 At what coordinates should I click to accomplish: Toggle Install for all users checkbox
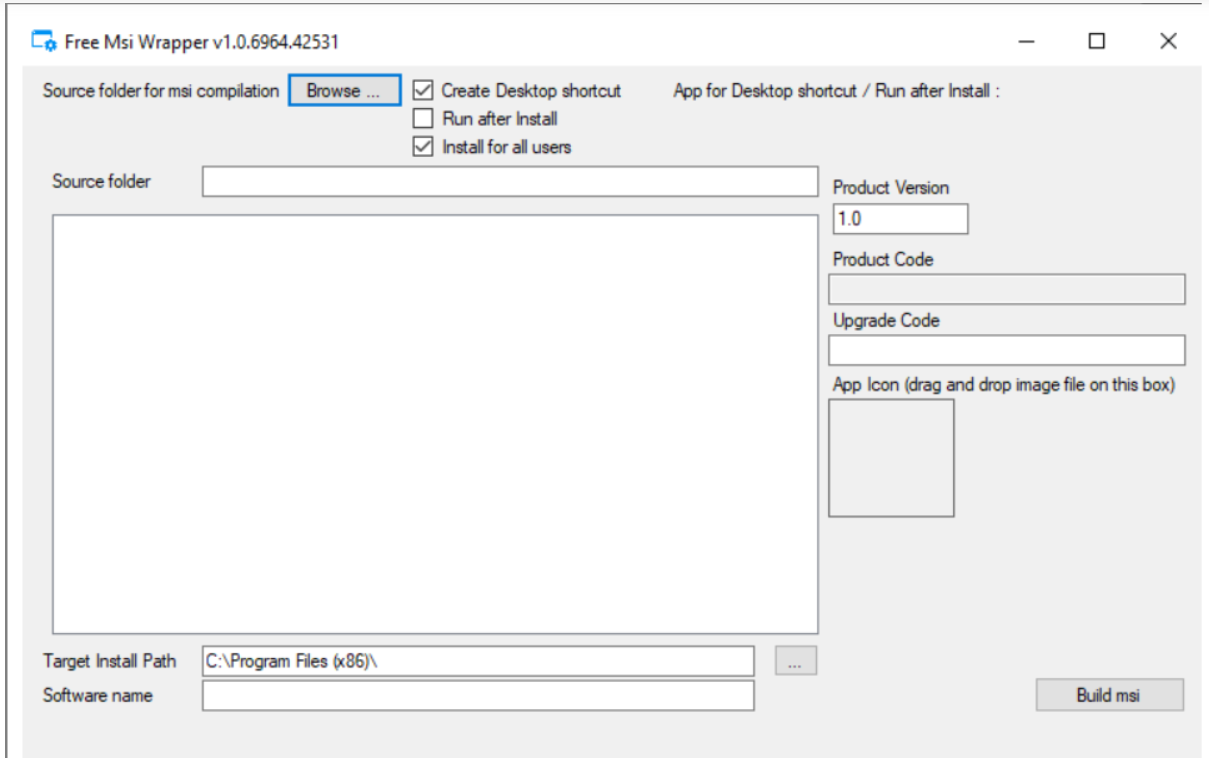pos(423,147)
